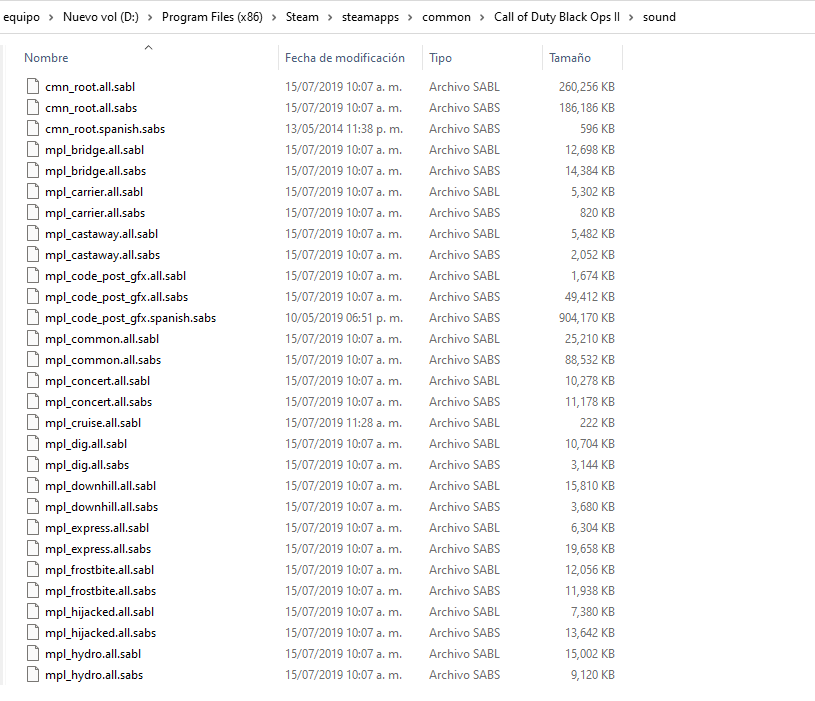Expand the chevron after 'Call of Duty Black Ops II'

coord(631,17)
